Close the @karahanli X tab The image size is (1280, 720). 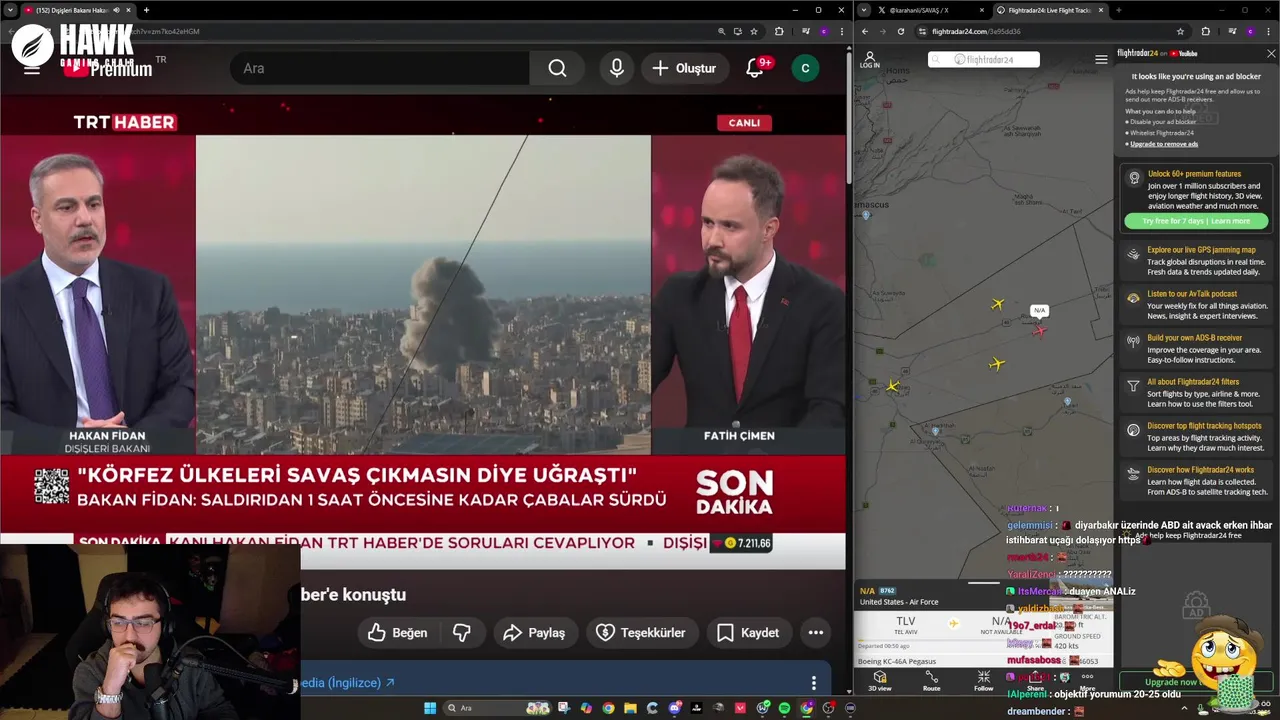tap(983, 10)
